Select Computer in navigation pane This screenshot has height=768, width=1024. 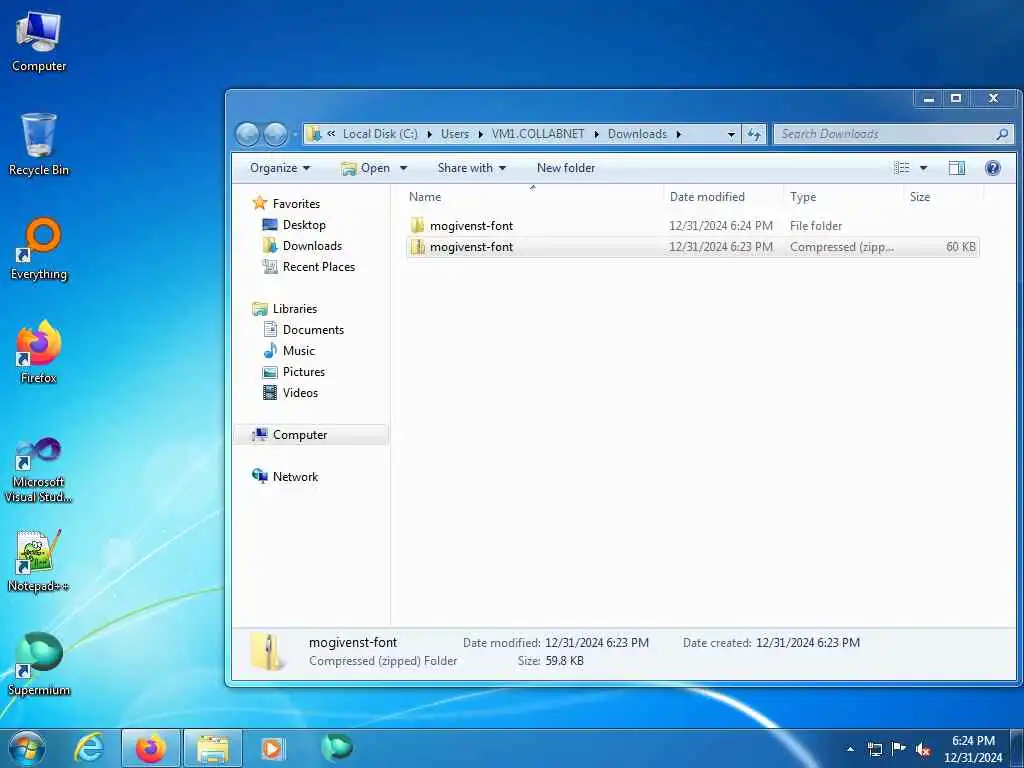click(x=311, y=435)
